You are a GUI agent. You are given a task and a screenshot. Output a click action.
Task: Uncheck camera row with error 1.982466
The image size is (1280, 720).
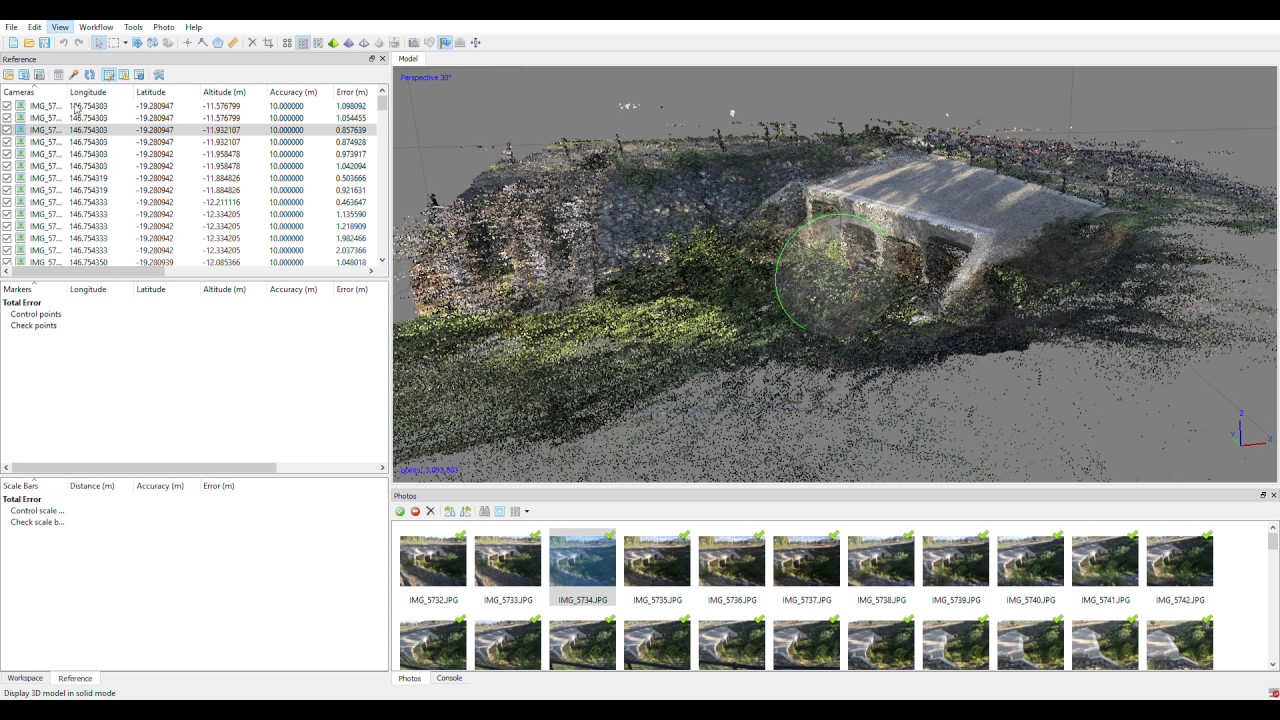coord(7,238)
